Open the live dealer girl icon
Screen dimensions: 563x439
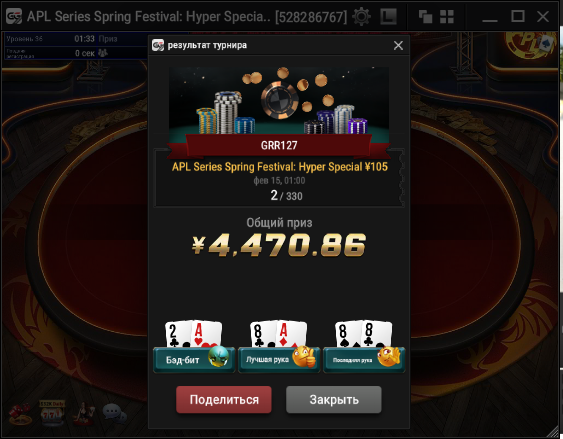(x=84, y=414)
